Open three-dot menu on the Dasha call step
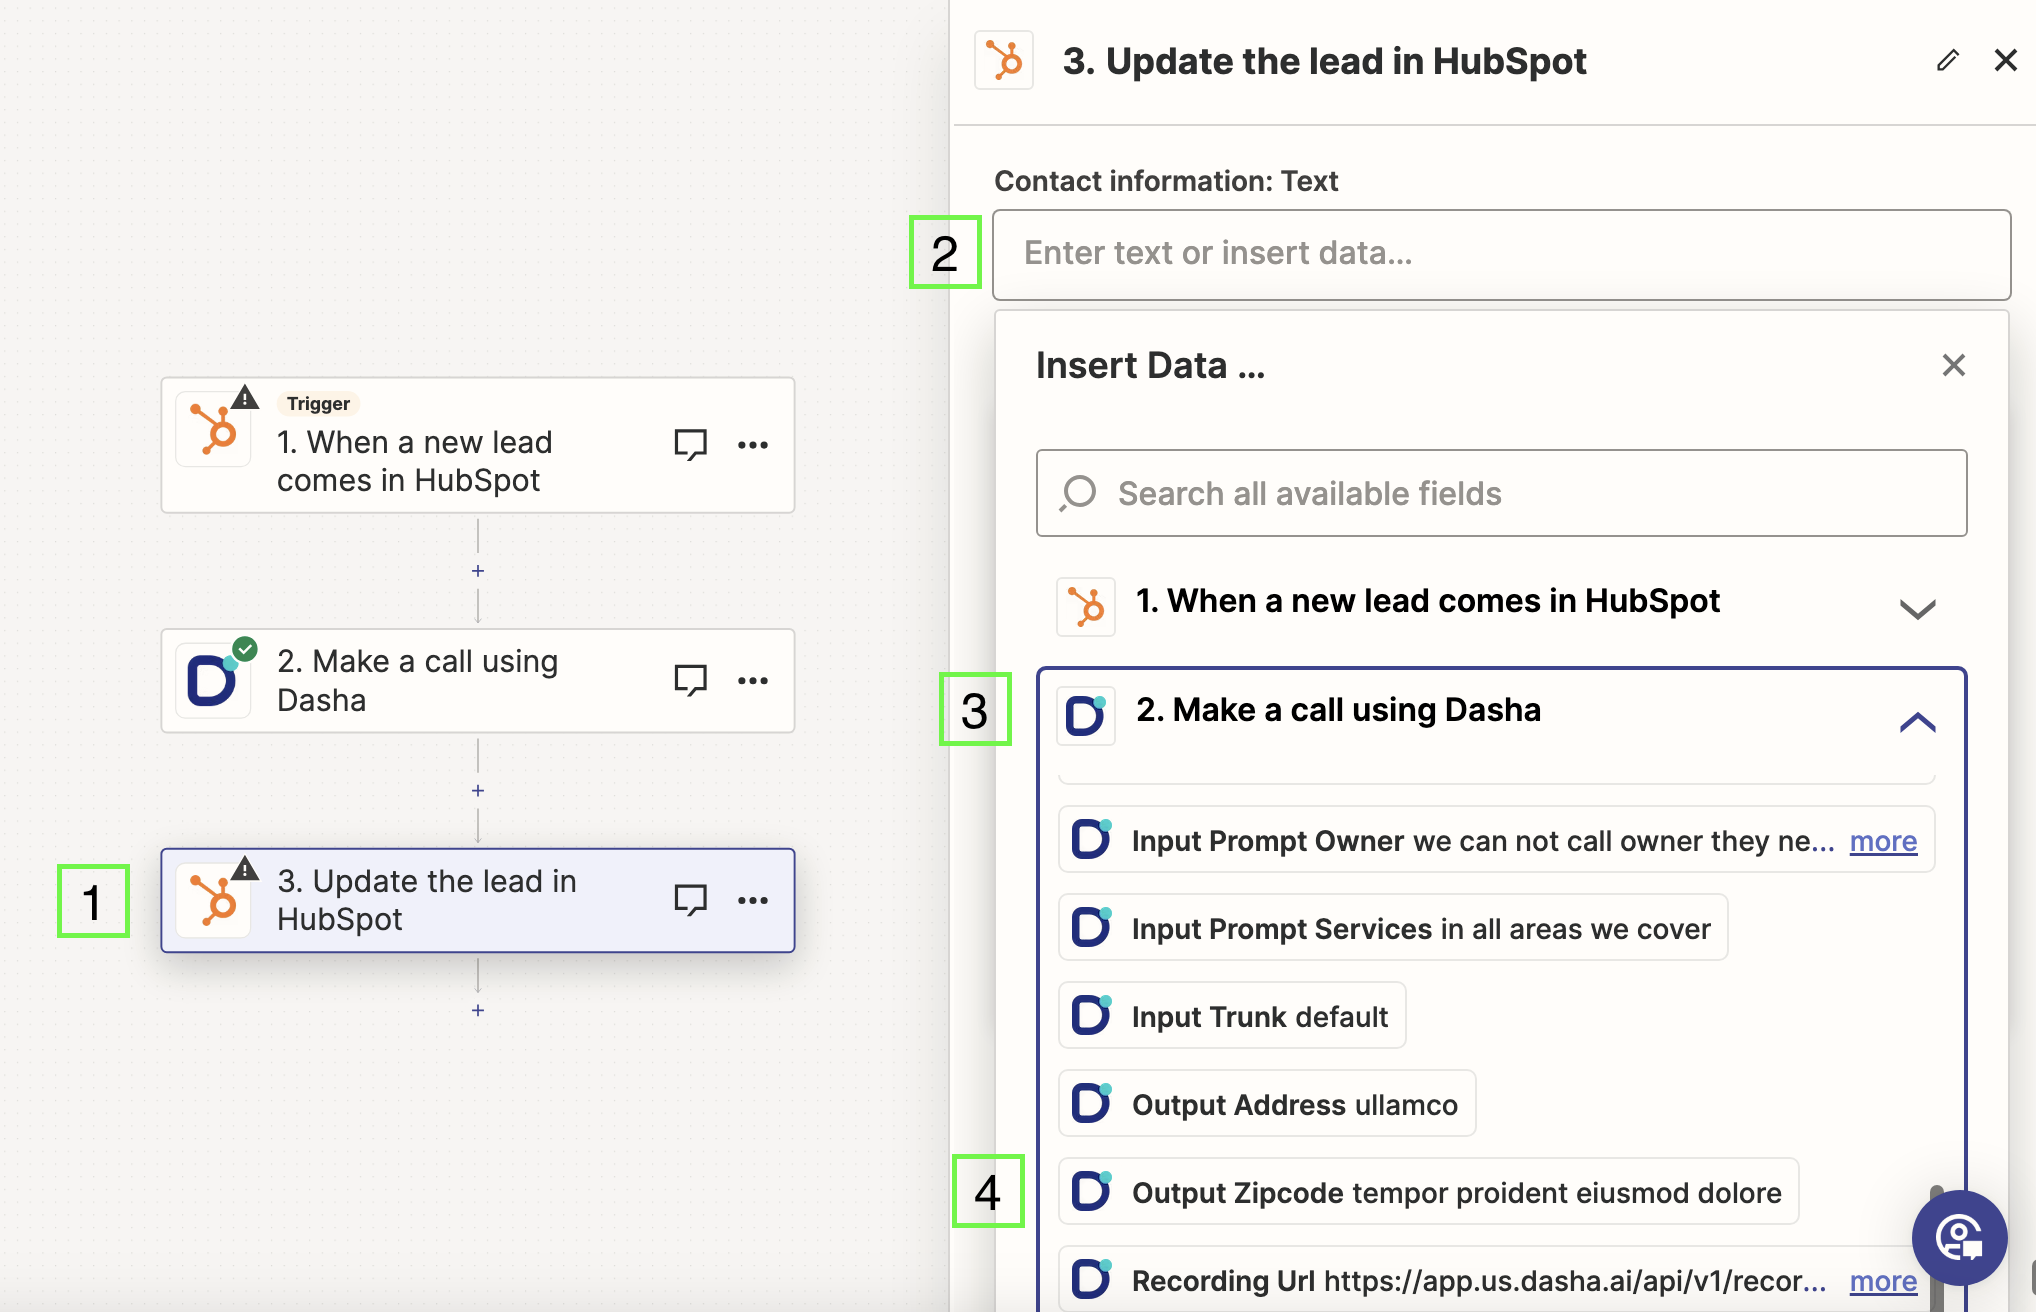 (x=752, y=681)
